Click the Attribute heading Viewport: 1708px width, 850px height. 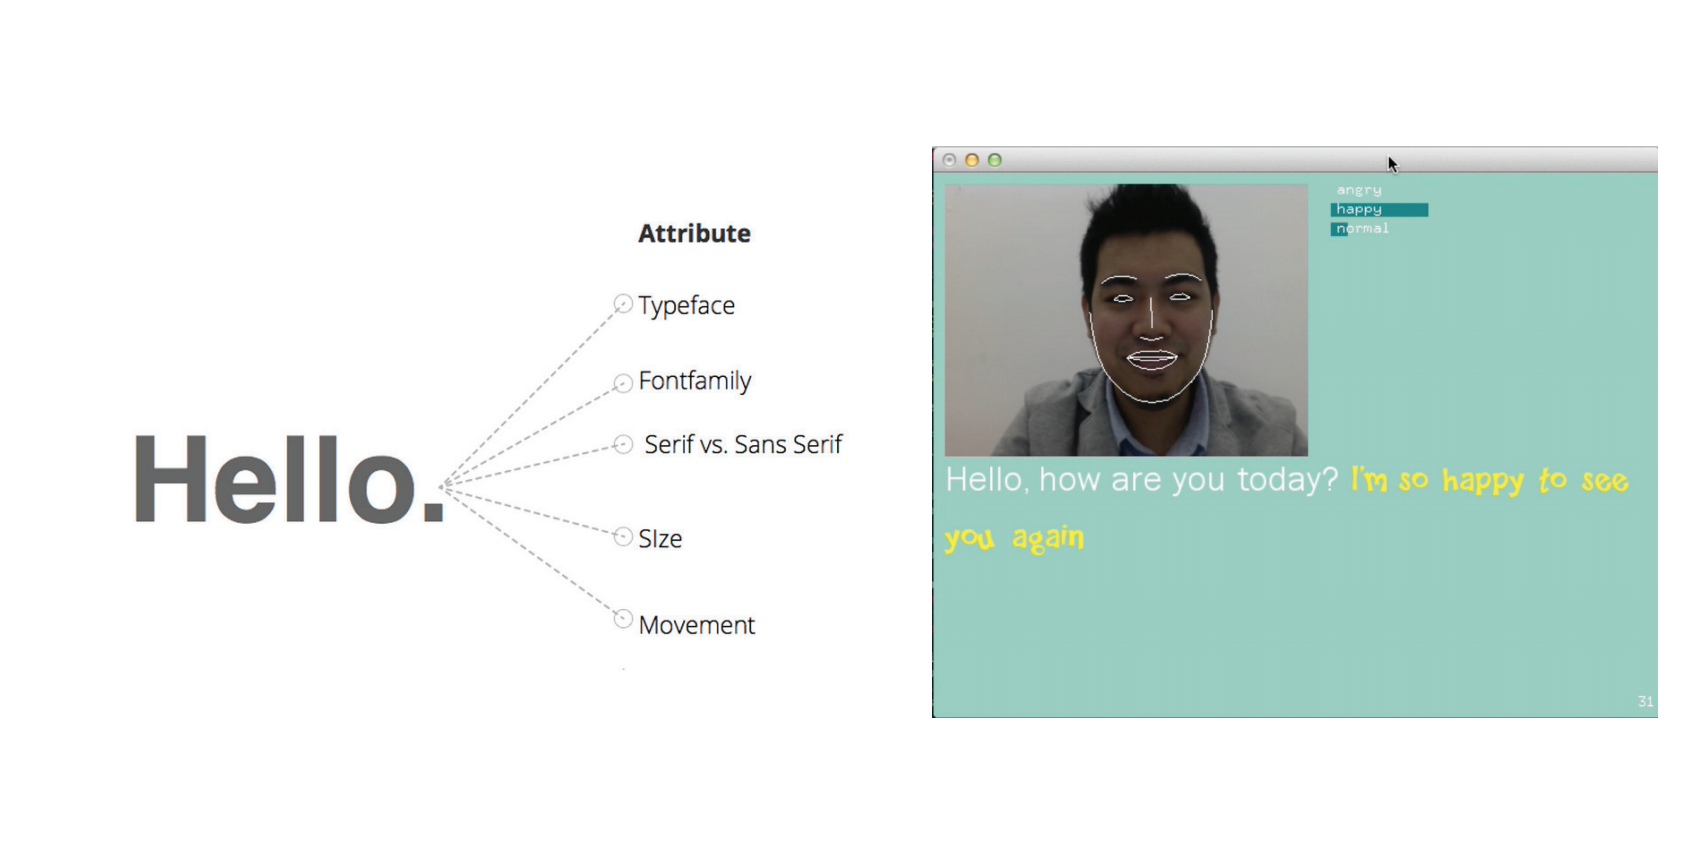point(694,233)
